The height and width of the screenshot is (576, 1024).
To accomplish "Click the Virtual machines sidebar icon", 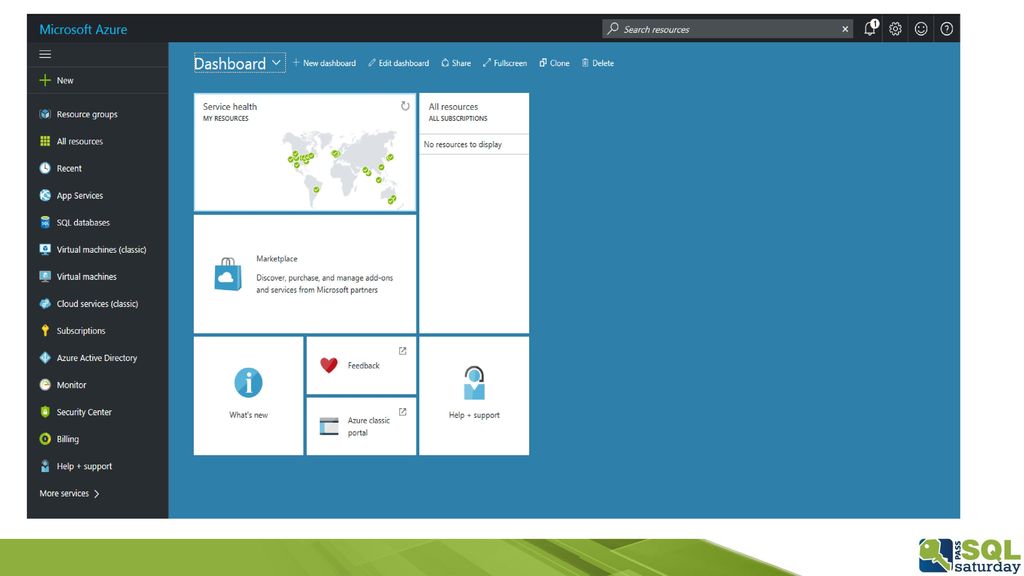I will (x=44, y=277).
